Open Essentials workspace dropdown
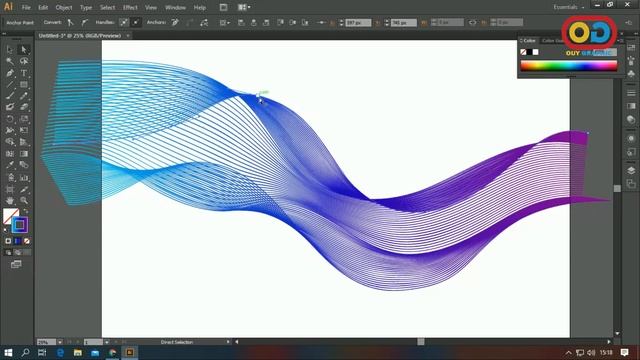 pos(569,7)
